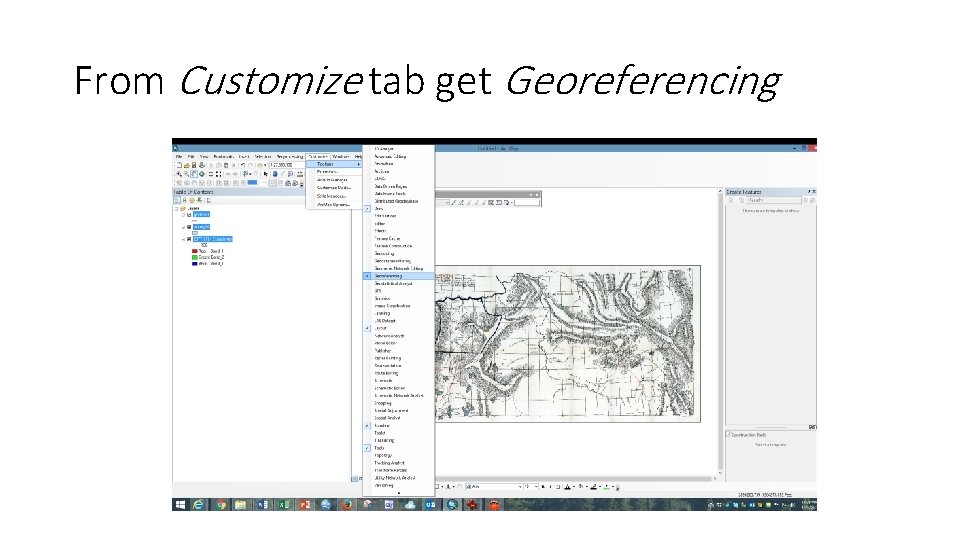Open the Arial font name dropdown
This screenshot has height=540, width=960.
point(520,487)
